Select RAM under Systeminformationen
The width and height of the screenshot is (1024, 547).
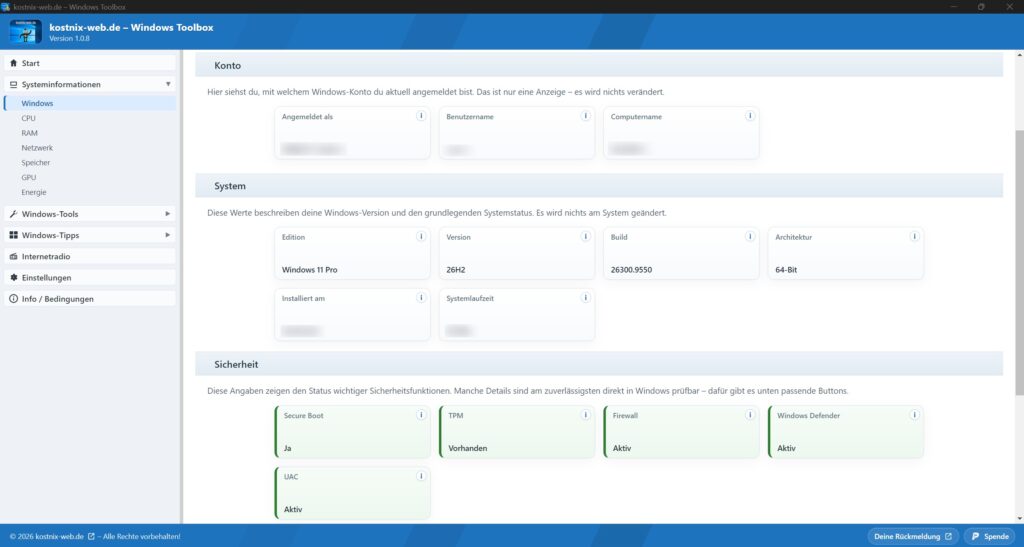[x=29, y=133]
